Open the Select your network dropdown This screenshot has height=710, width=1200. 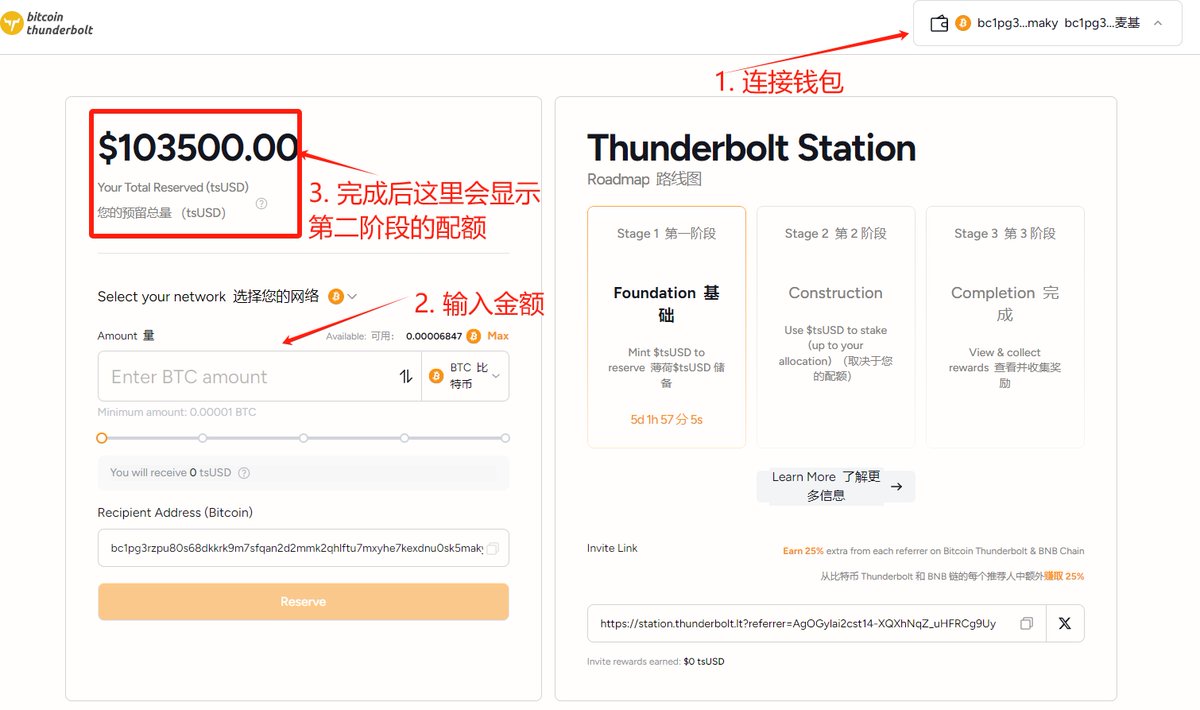[x=342, y=296]
